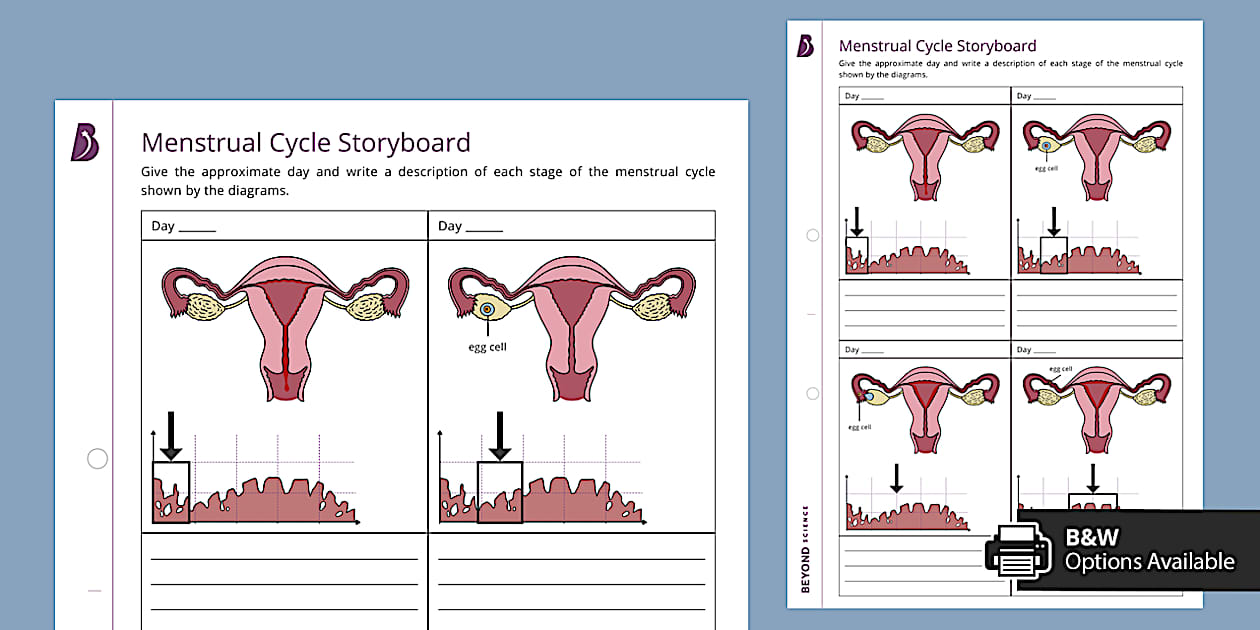
Task: Click the circular hole-punch mark on the left page
Action: pyautogui.click(x=96, y=458)
